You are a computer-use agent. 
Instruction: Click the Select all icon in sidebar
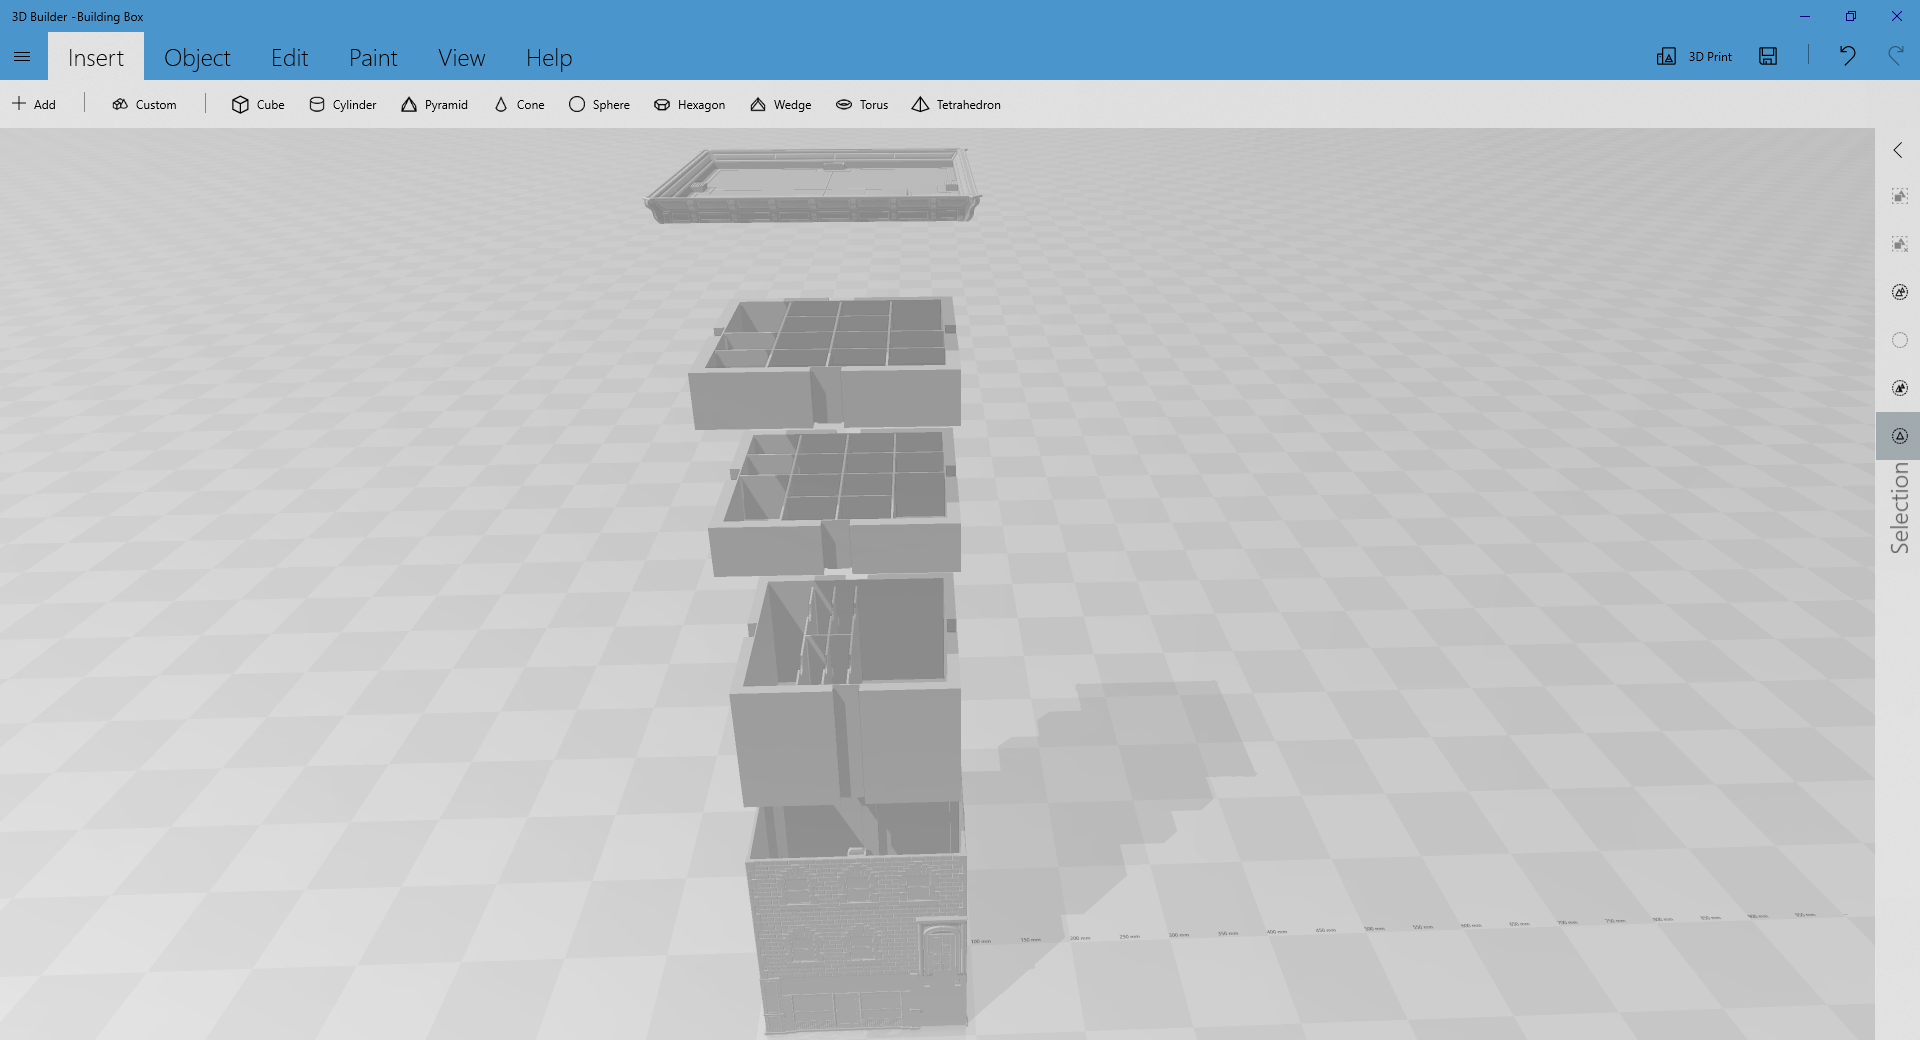[1899, 292]
